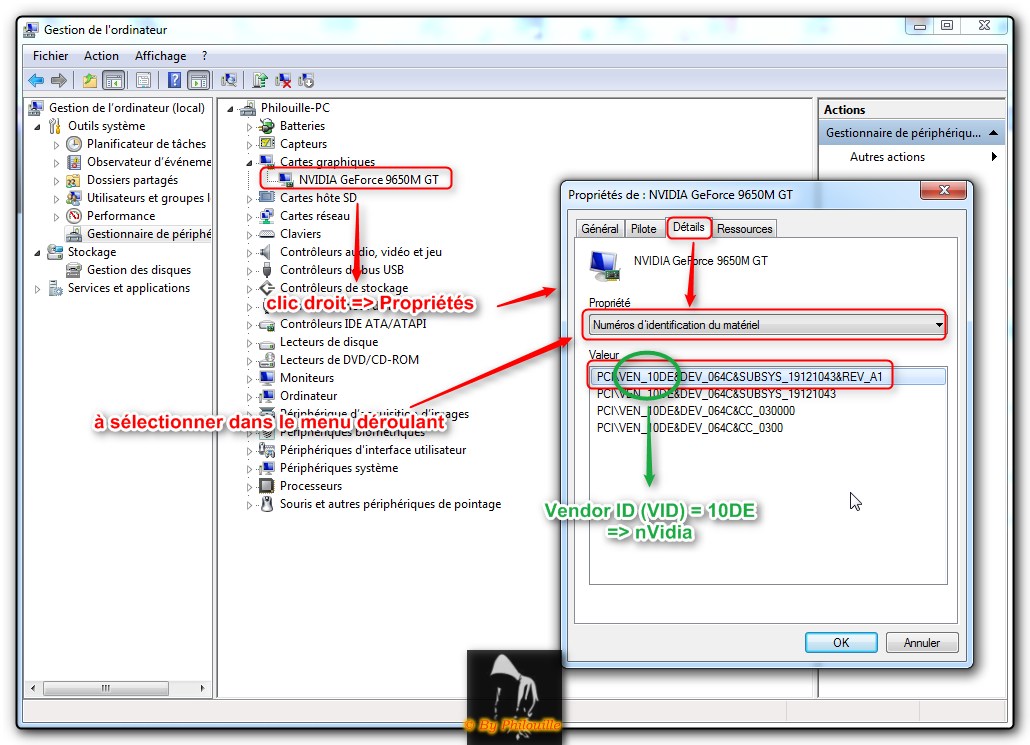Click the Capteurs category icon
The height and width of the screenshot is (745, 1030).
click(x=266, y=143)
